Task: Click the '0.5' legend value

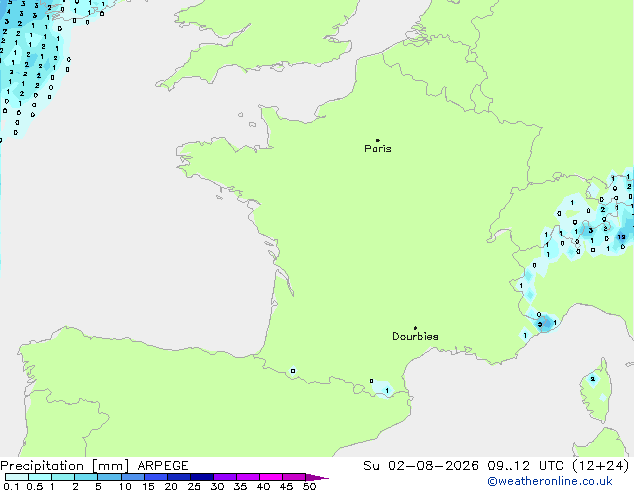Action: pyautogui.click(x=35, y=486)
